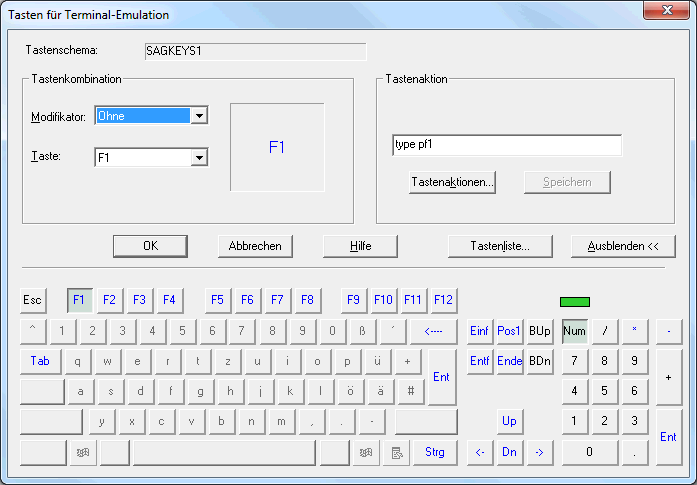Screen dimensions: 697x485
Task: Click the Tastenaktion input field
Action: (507, 145)
